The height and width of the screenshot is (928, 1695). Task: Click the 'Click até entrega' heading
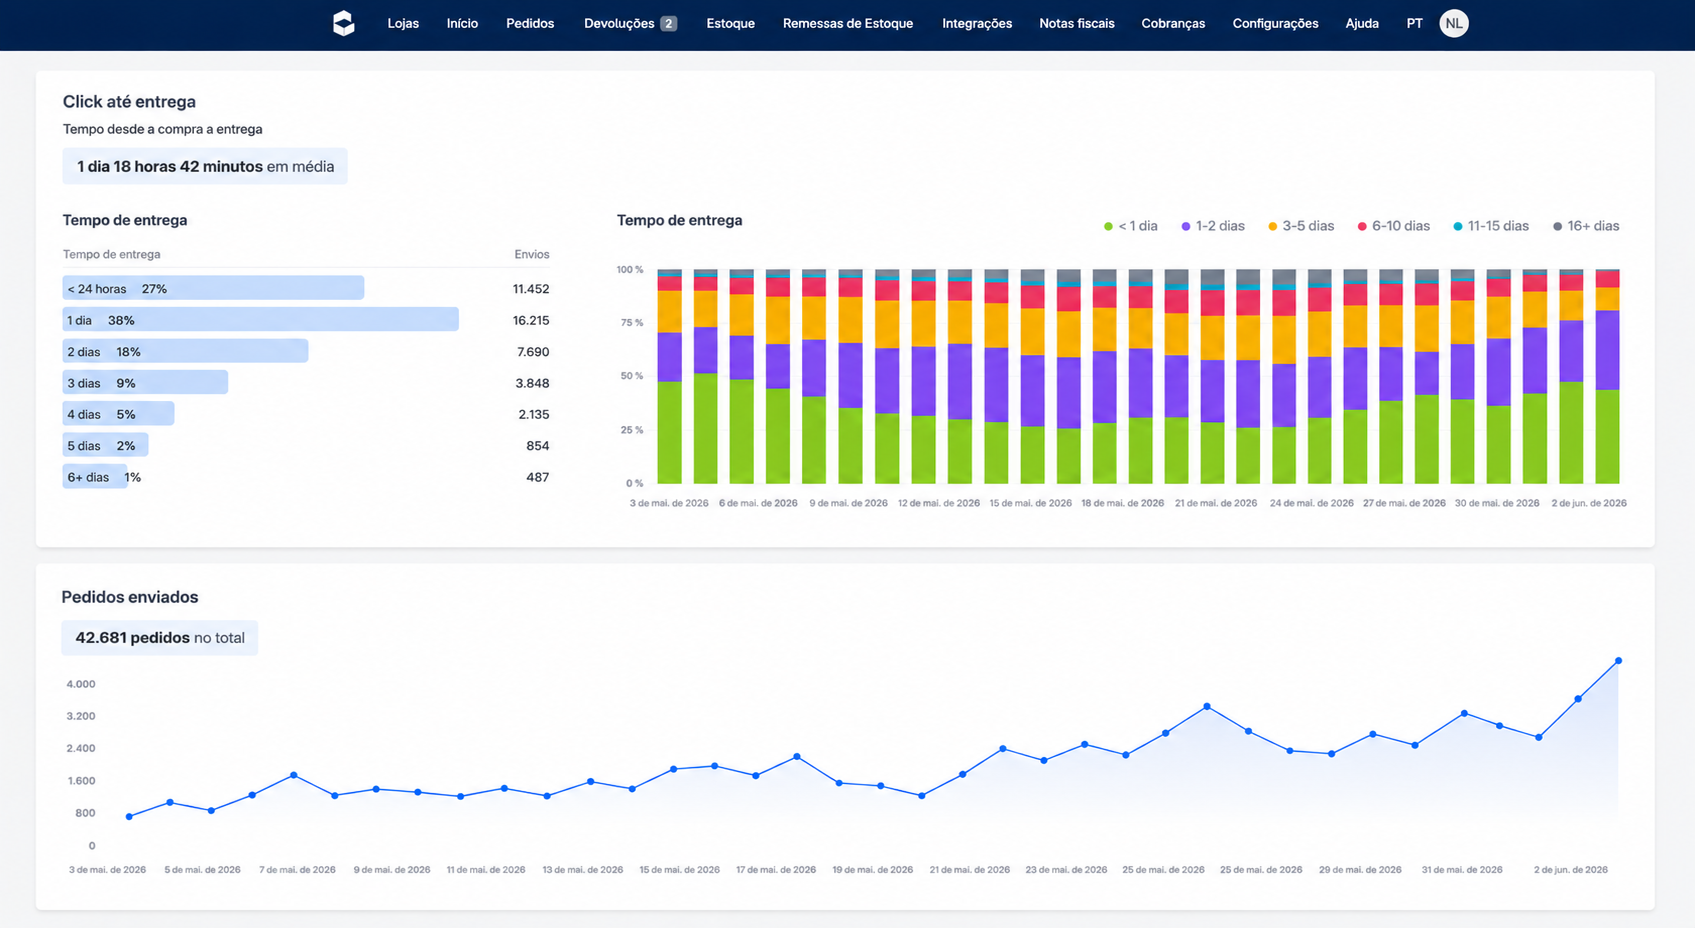click(129, 102)
